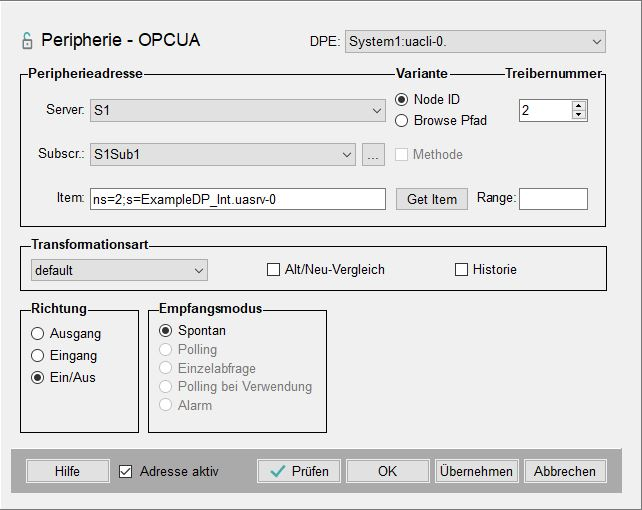
Task: Decrease the Treibernummer value with down arrow
Action: pos(579,115)
